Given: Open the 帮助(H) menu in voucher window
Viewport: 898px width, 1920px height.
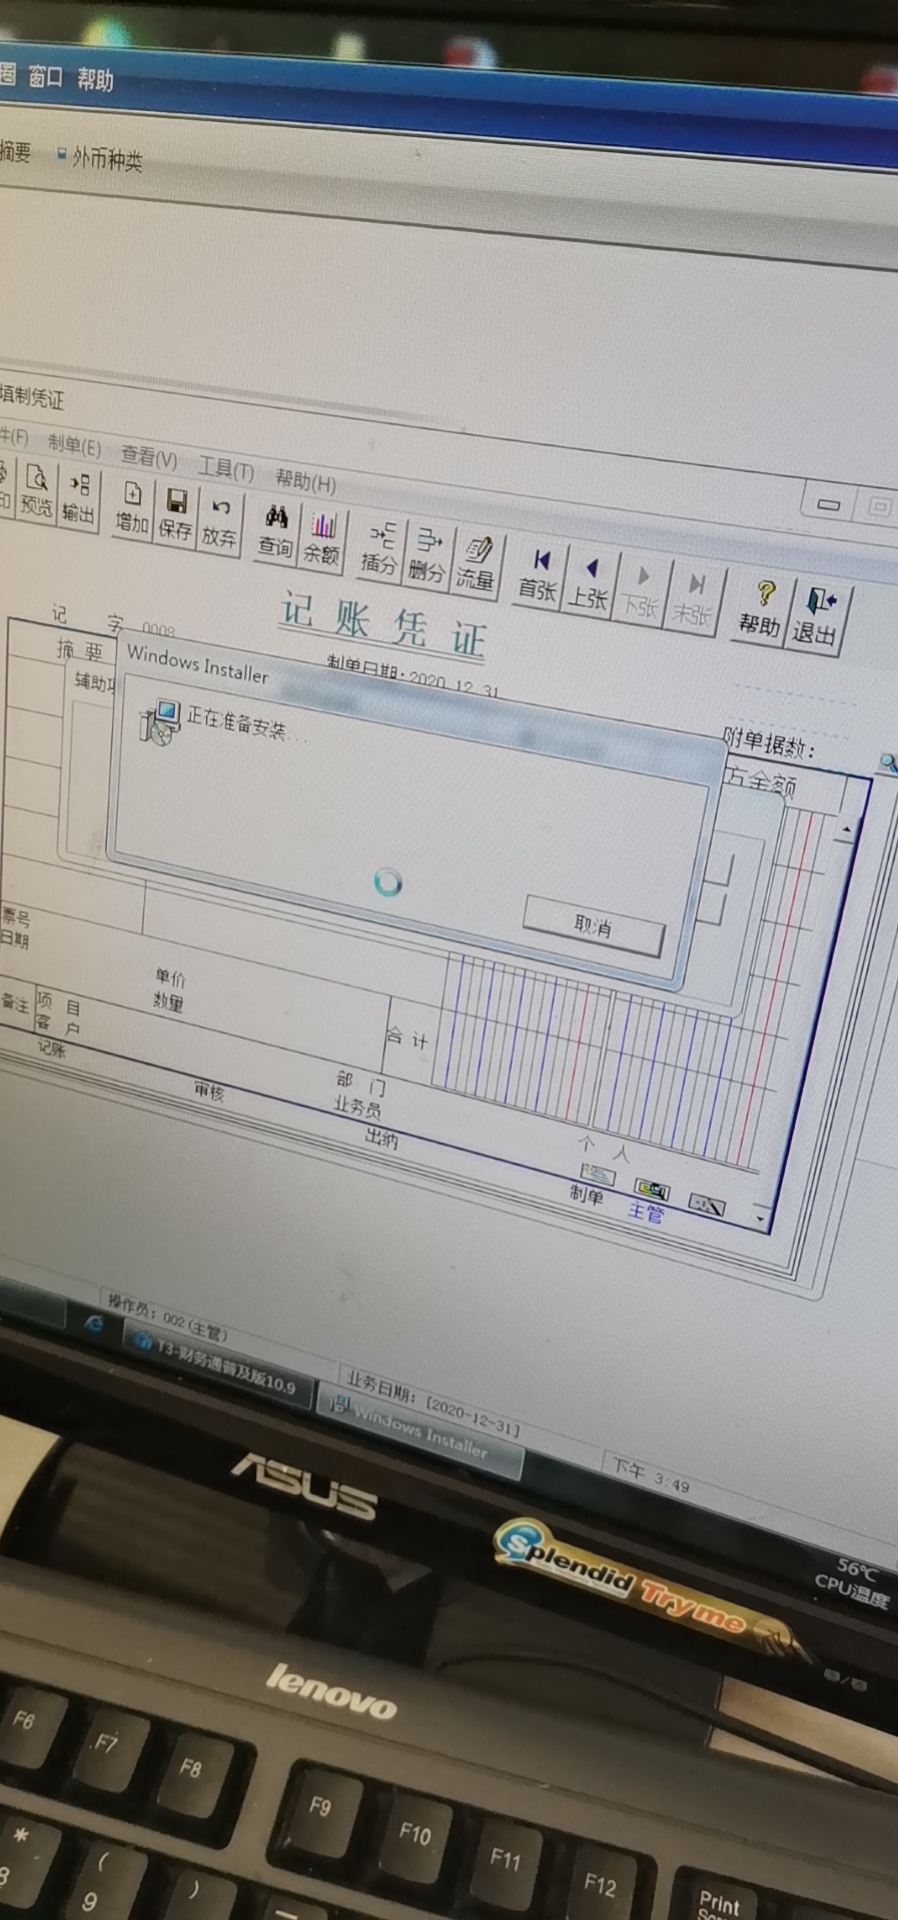Looking at the screenshot, I should 306,482.
